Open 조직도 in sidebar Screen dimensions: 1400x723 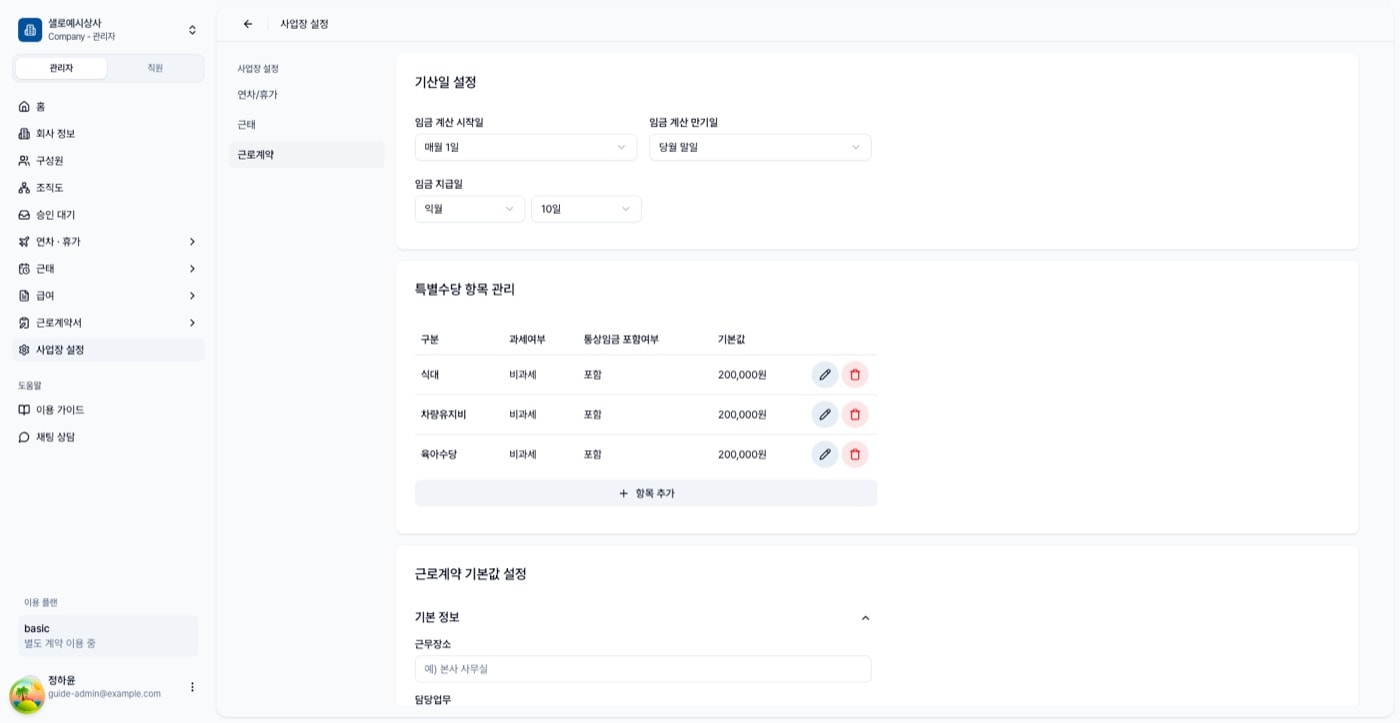(108, 187)
